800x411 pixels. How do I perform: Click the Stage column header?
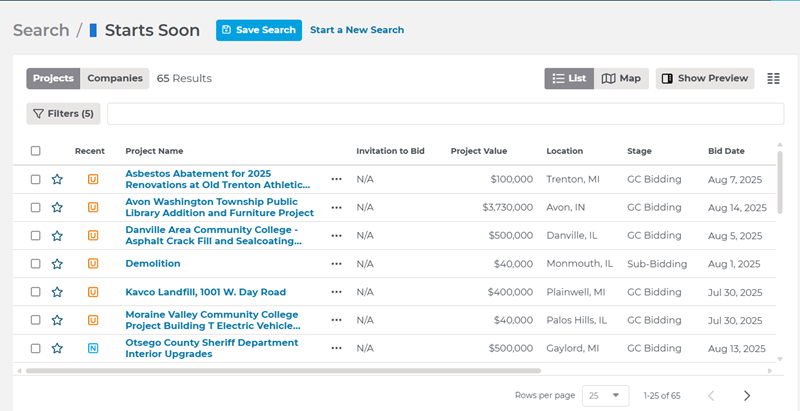coord(639,151)
